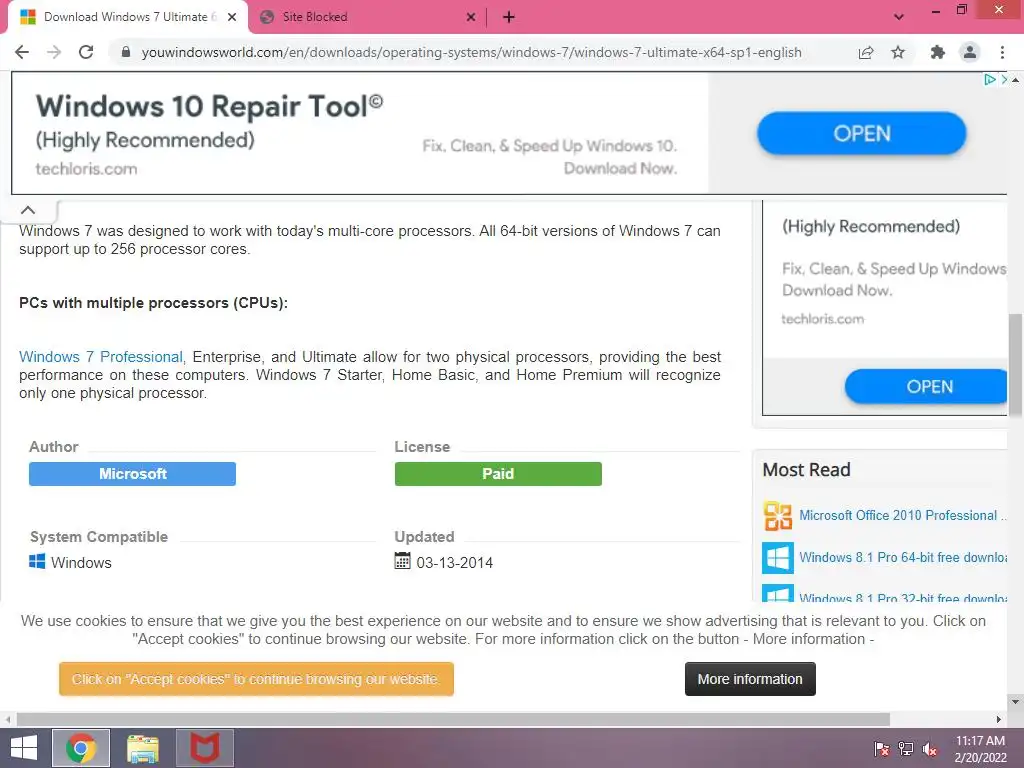Open Chrome profile avatar menu

(x=970, y=52)
